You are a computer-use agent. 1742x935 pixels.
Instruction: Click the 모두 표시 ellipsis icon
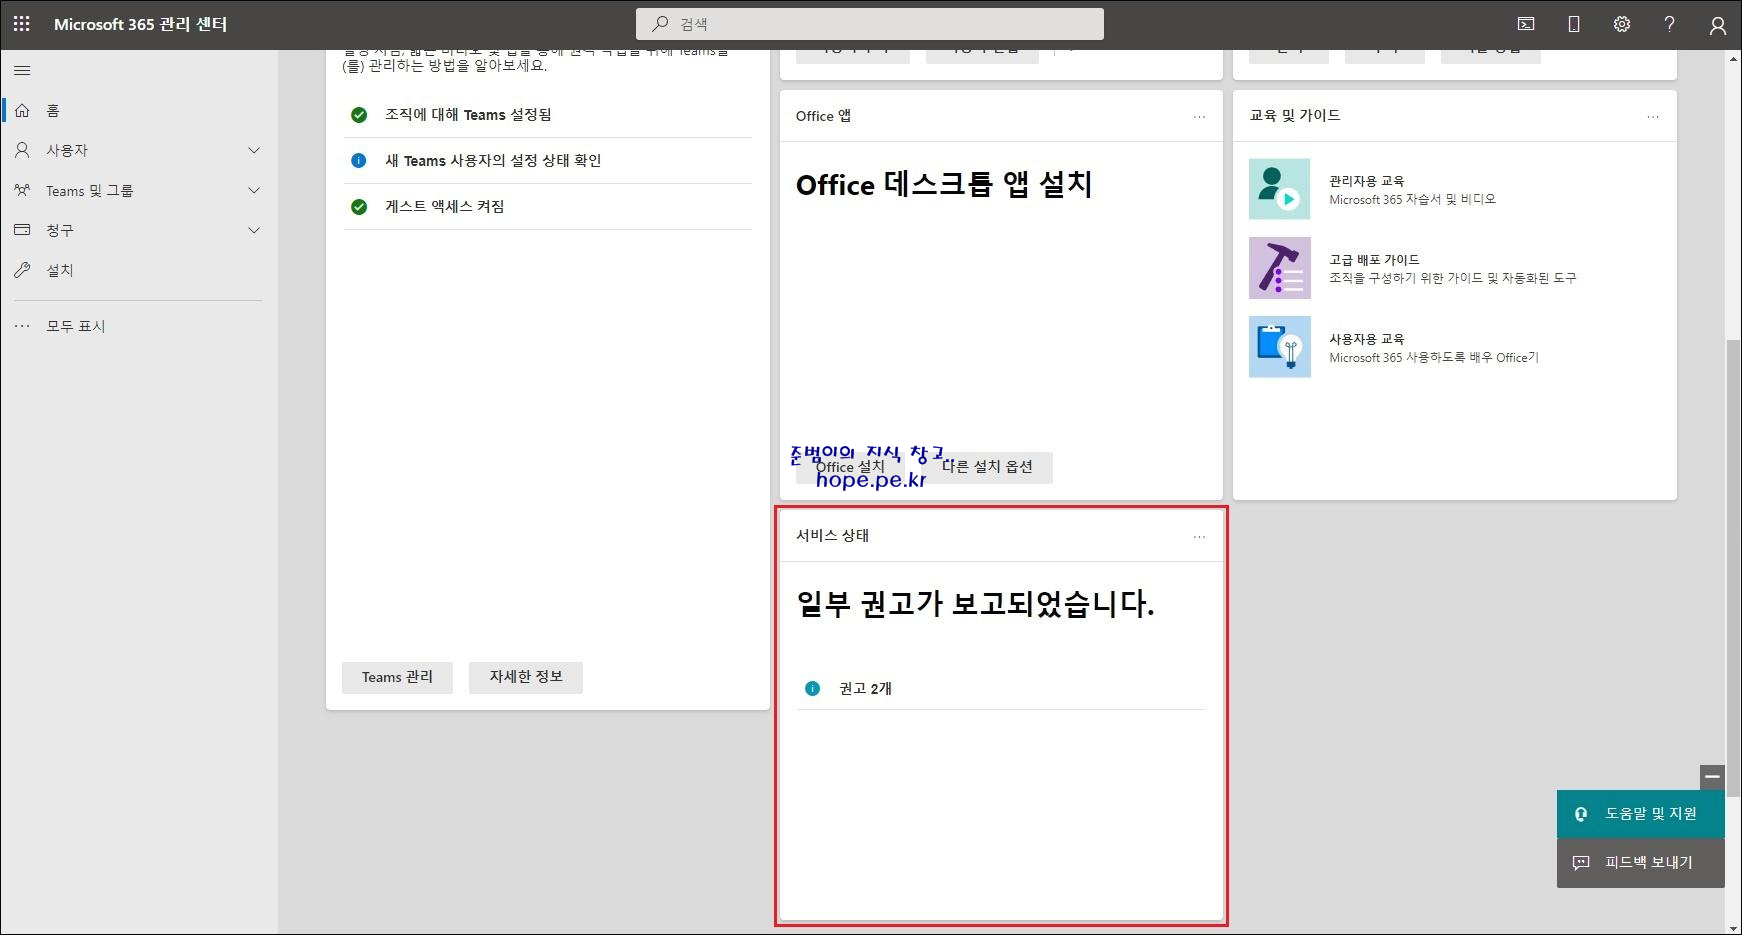tap(22, 326)
